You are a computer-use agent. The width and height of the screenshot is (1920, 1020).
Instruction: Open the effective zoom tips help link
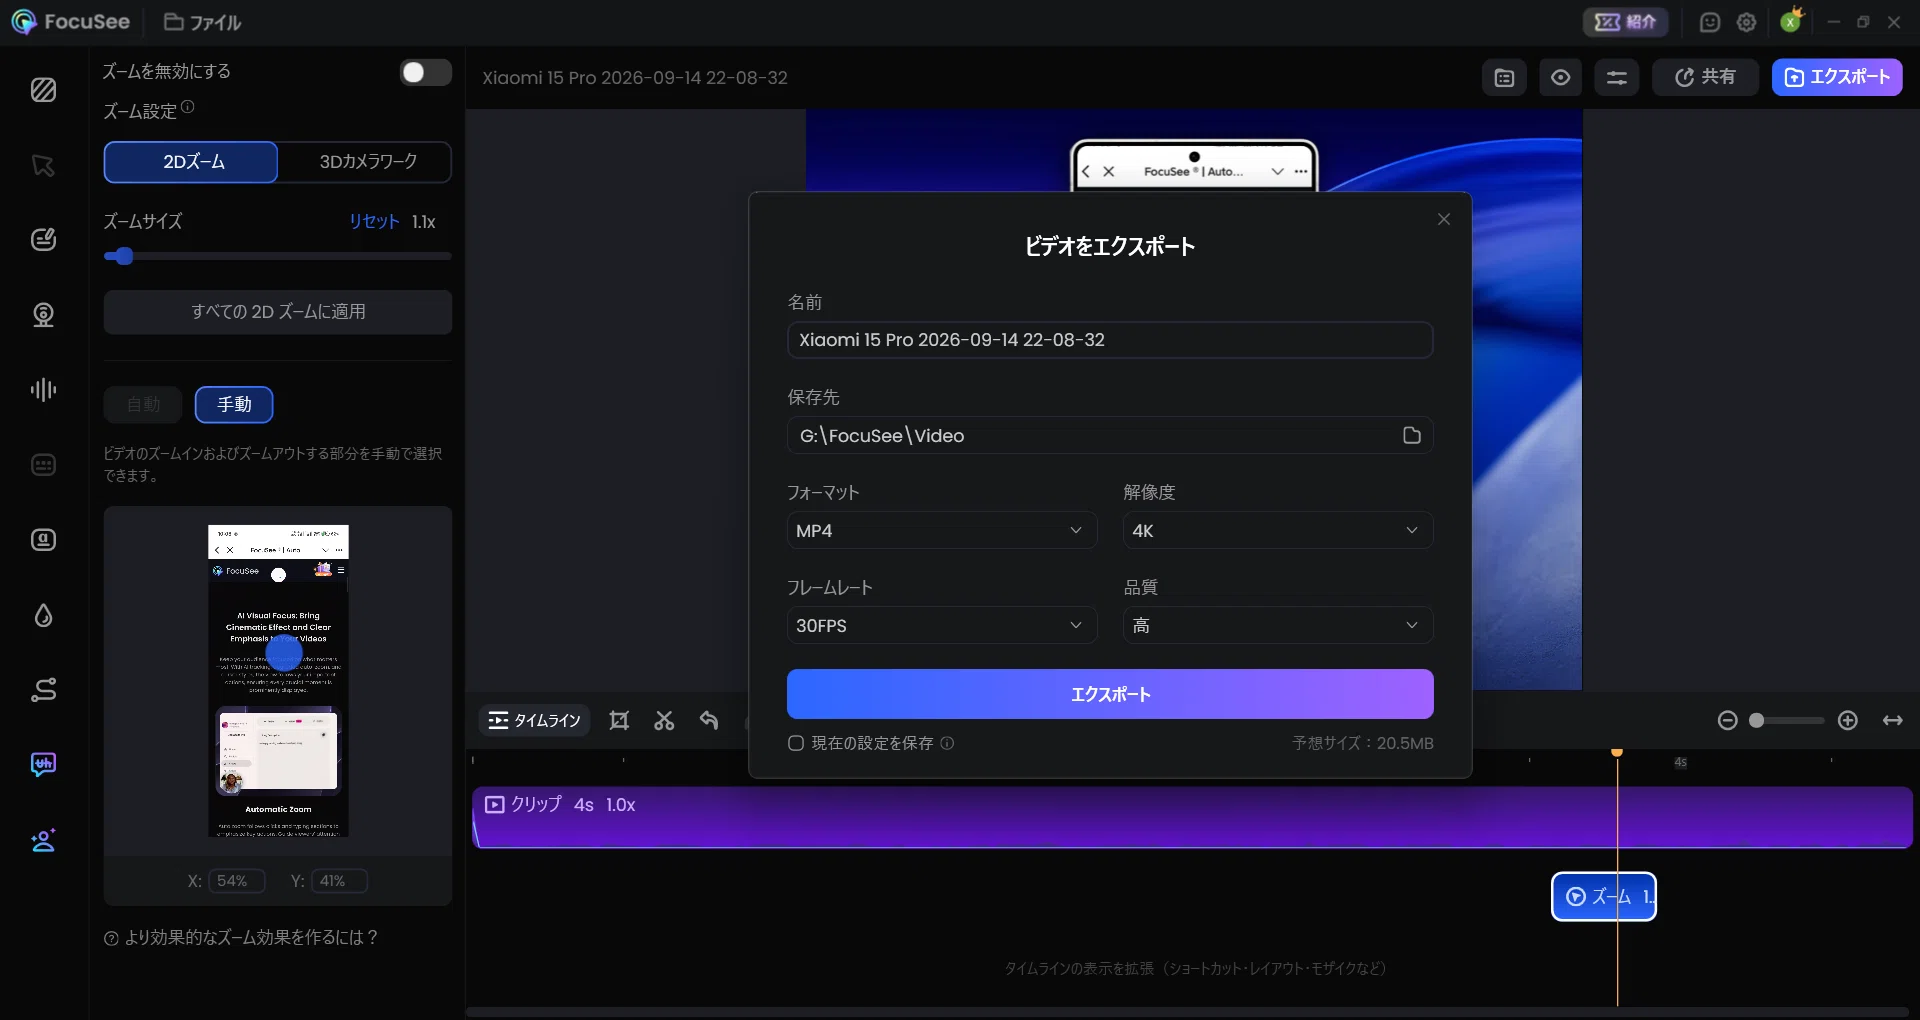(x=241, y=937)
